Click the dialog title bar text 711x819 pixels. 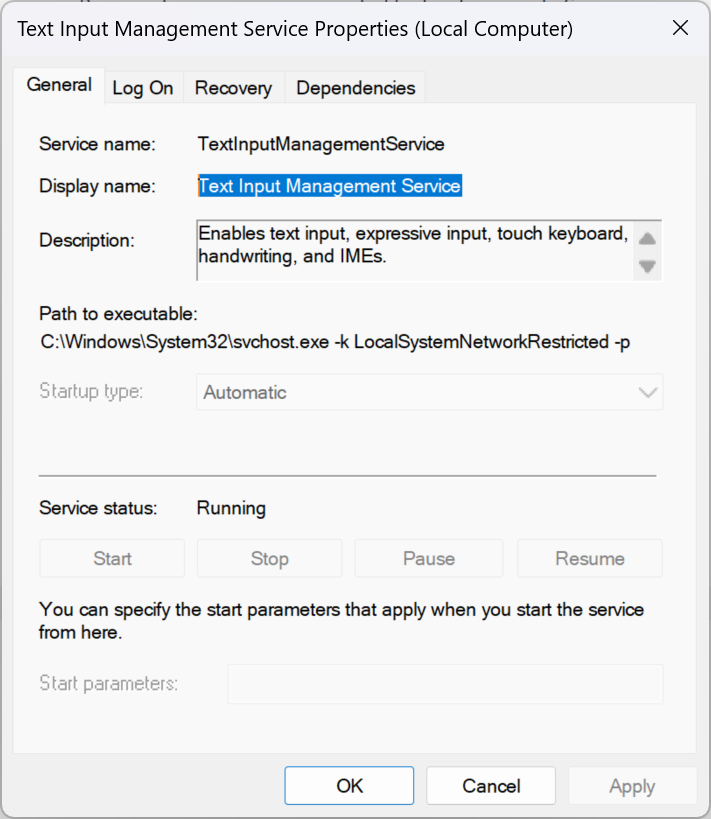[x=295, y=29]
